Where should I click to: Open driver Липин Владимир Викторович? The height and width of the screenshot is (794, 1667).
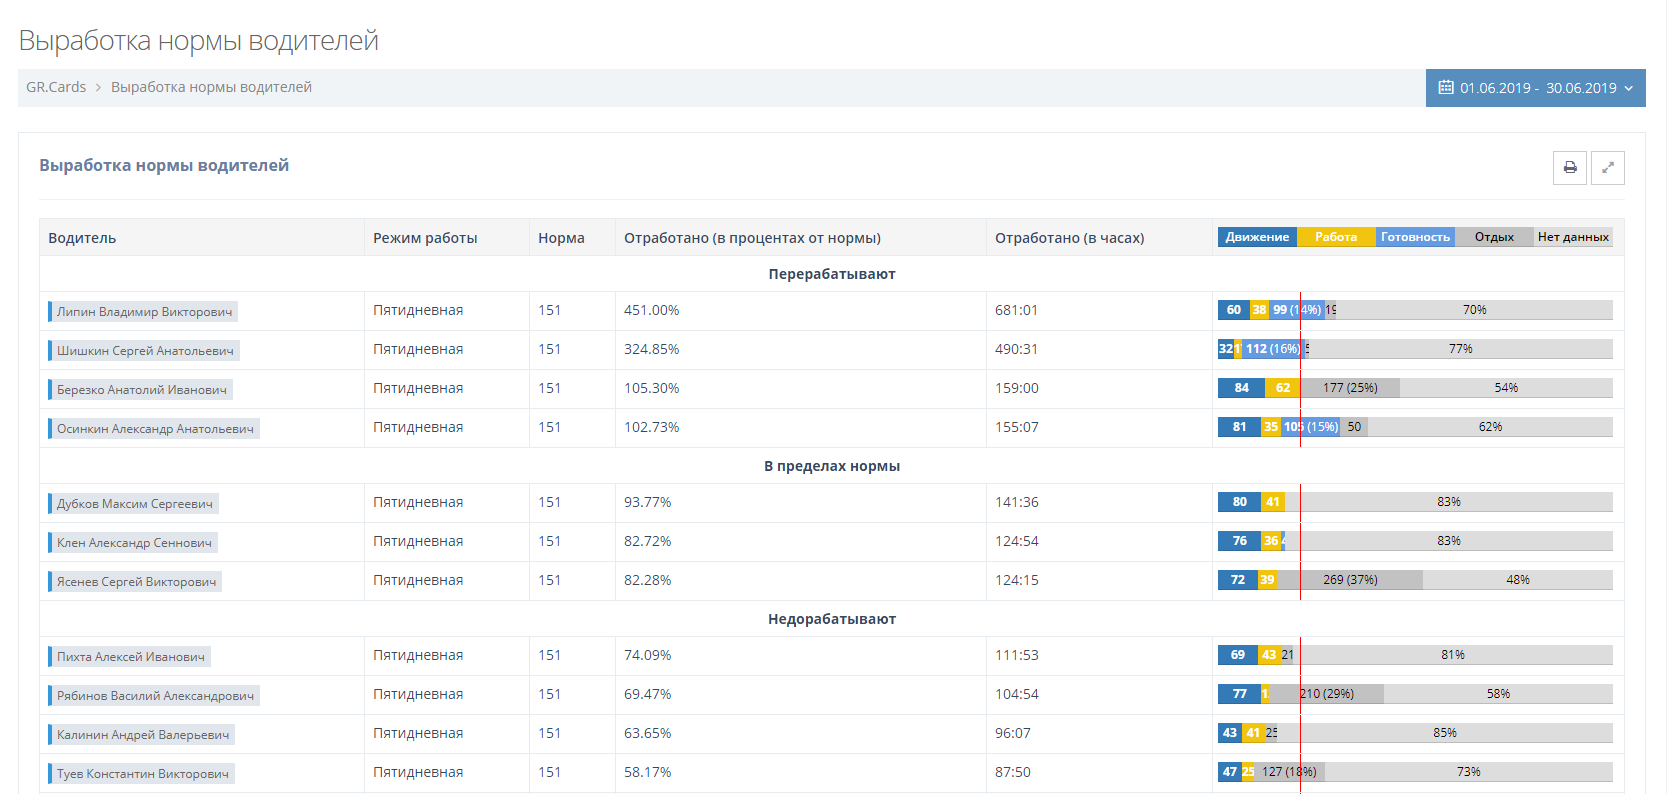click(144, 312)
